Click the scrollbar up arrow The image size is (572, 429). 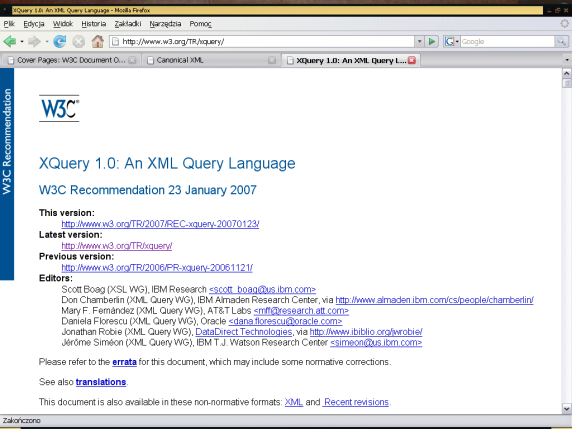click(x=567, y=73)
